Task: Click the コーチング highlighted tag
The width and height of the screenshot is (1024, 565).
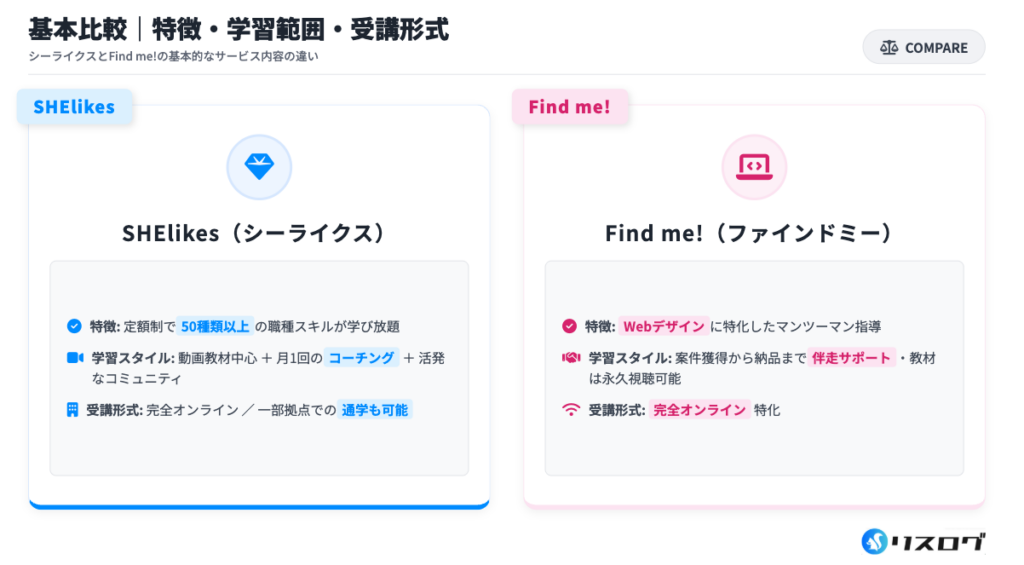Action: (x=361, y=358)
